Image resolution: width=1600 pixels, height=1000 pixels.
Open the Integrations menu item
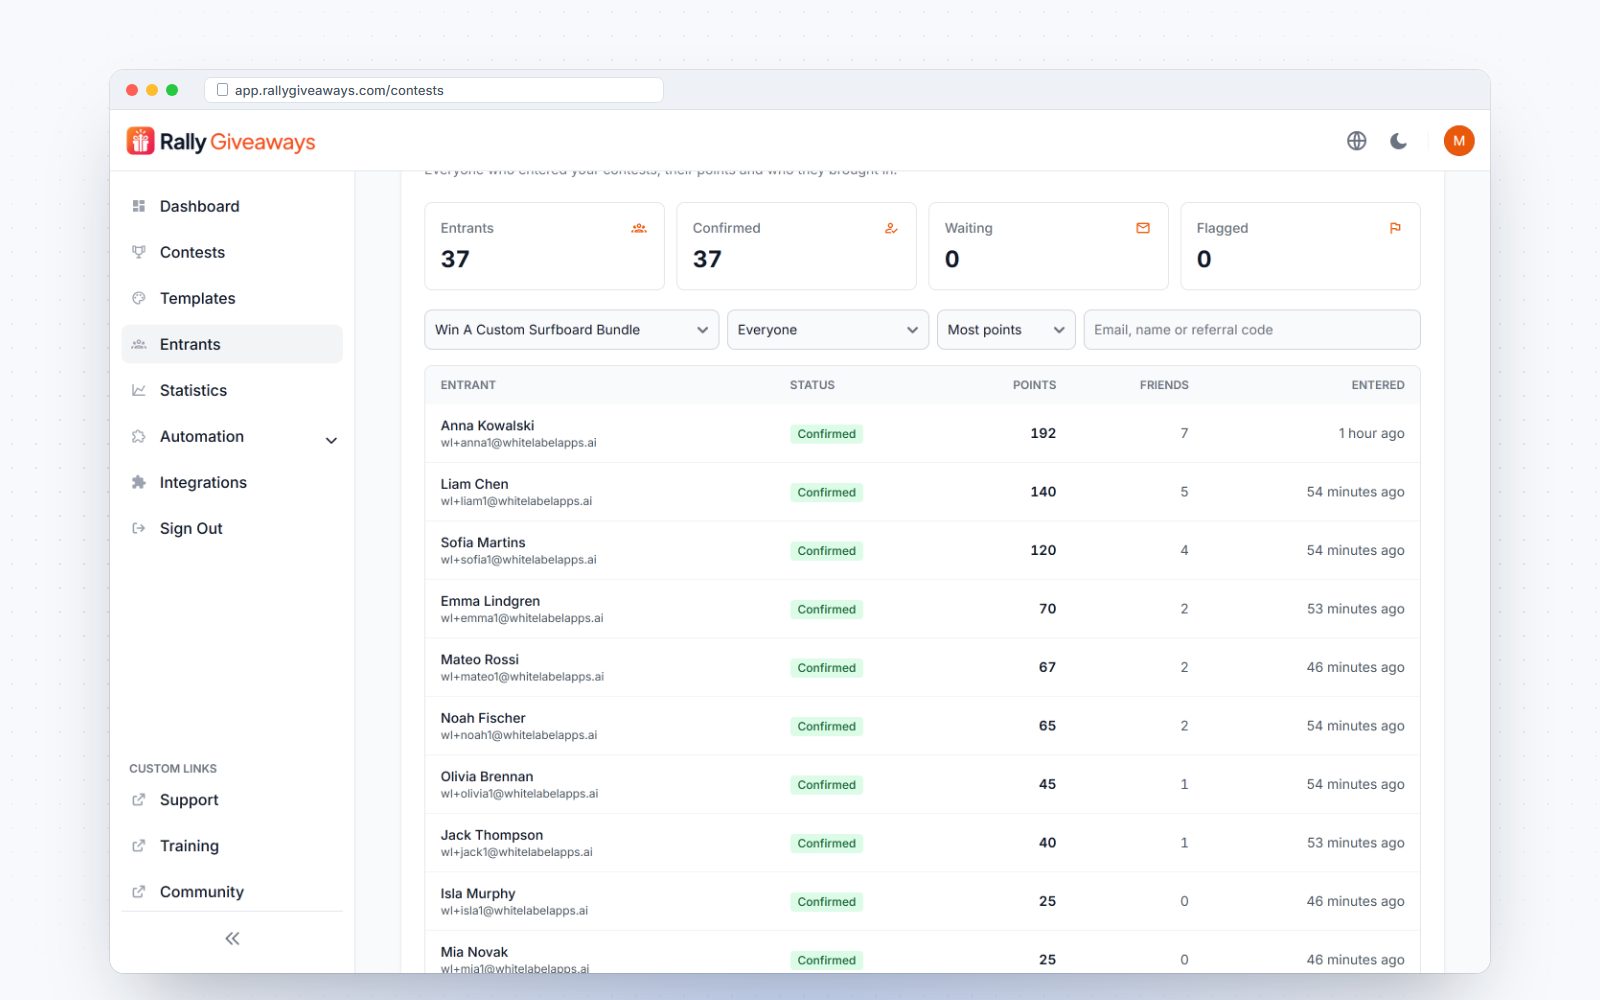tap(232, 482)
